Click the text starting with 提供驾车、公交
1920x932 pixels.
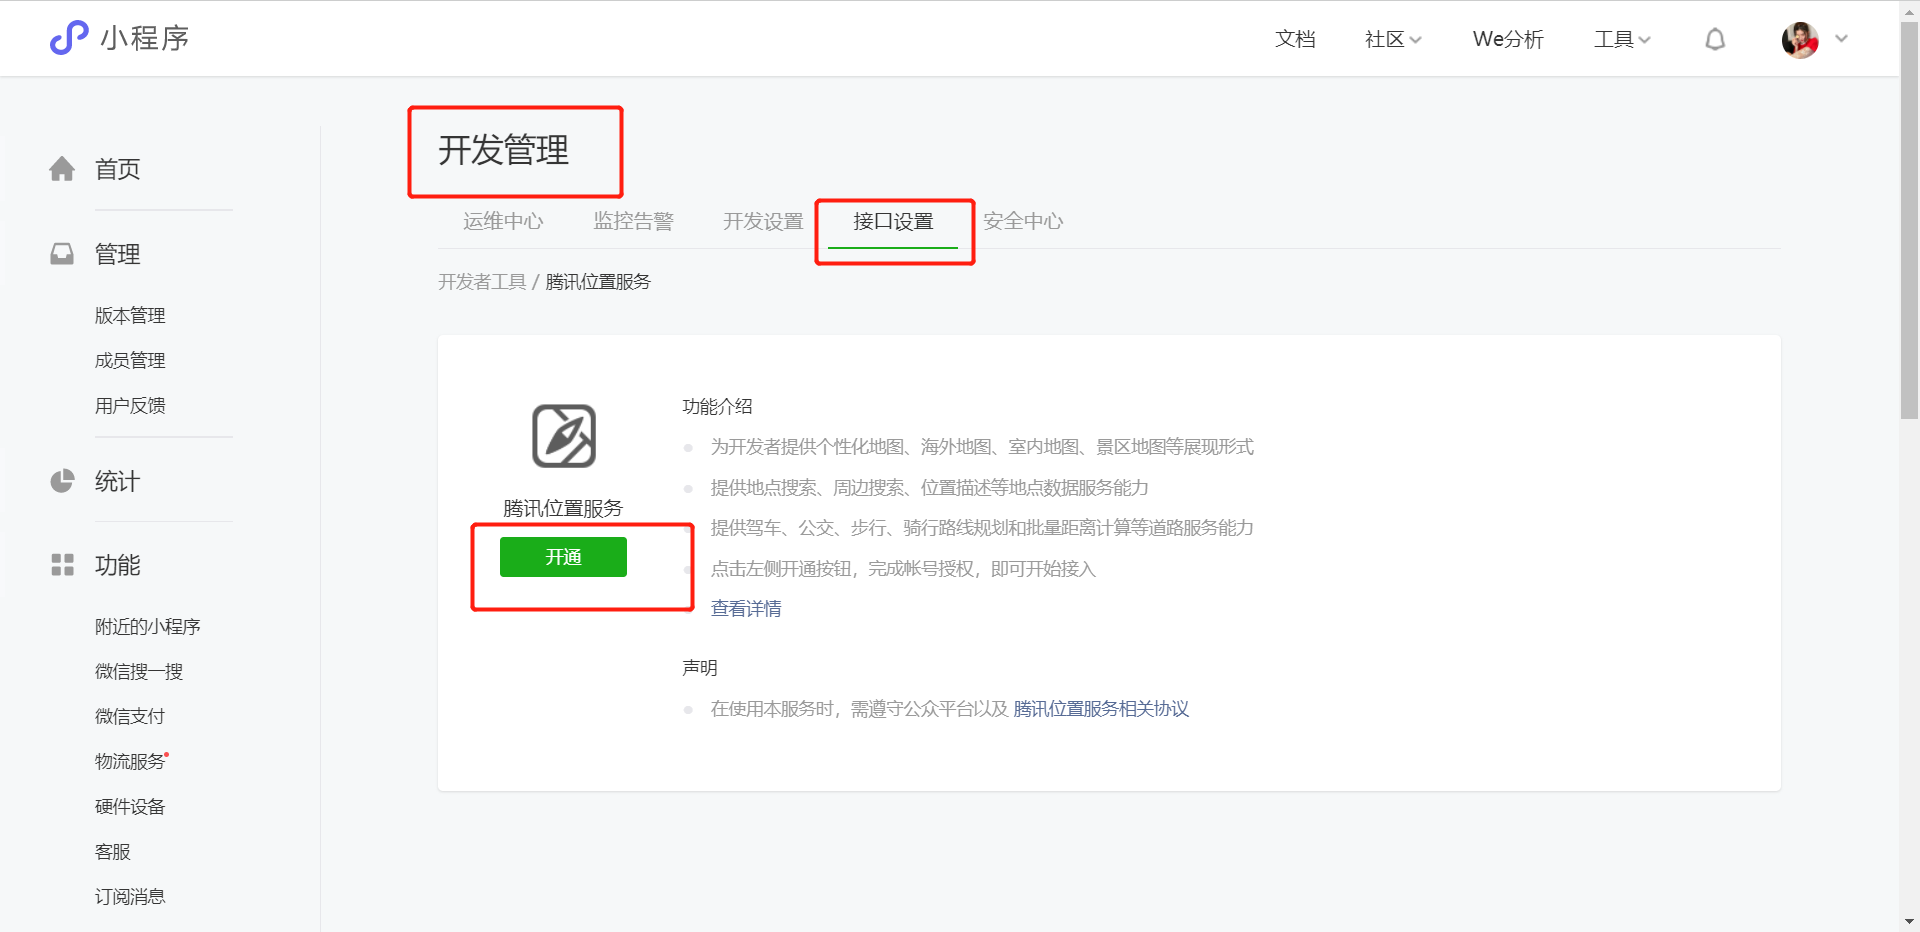pyautogui.click(x=982, y=528)
